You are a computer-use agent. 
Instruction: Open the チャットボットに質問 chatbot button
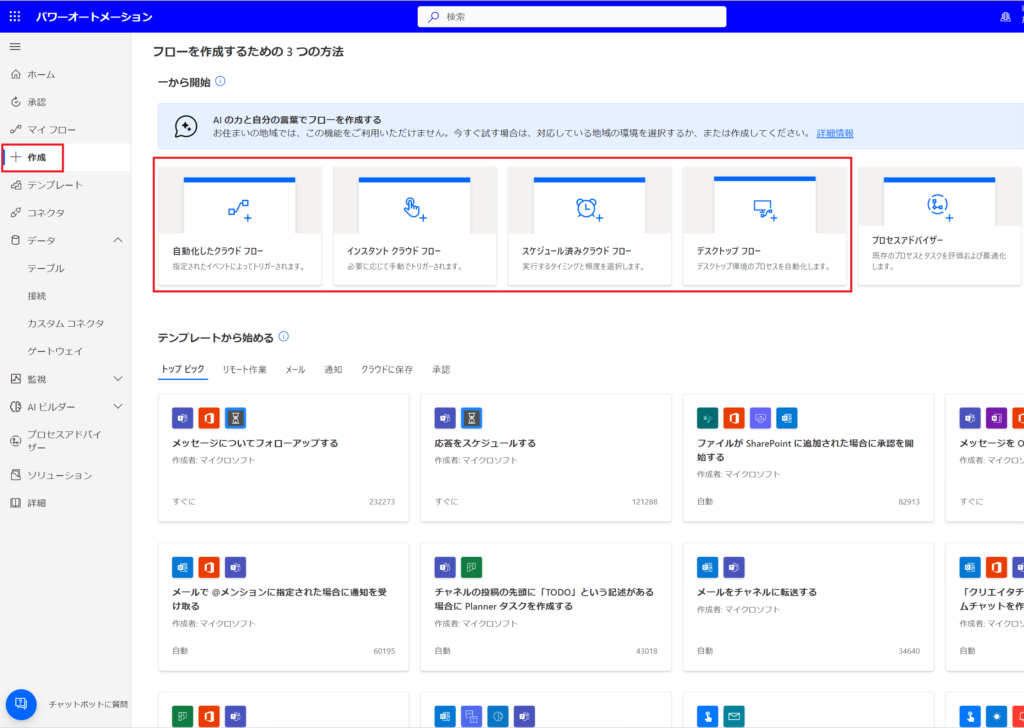[x=21, y=704]
